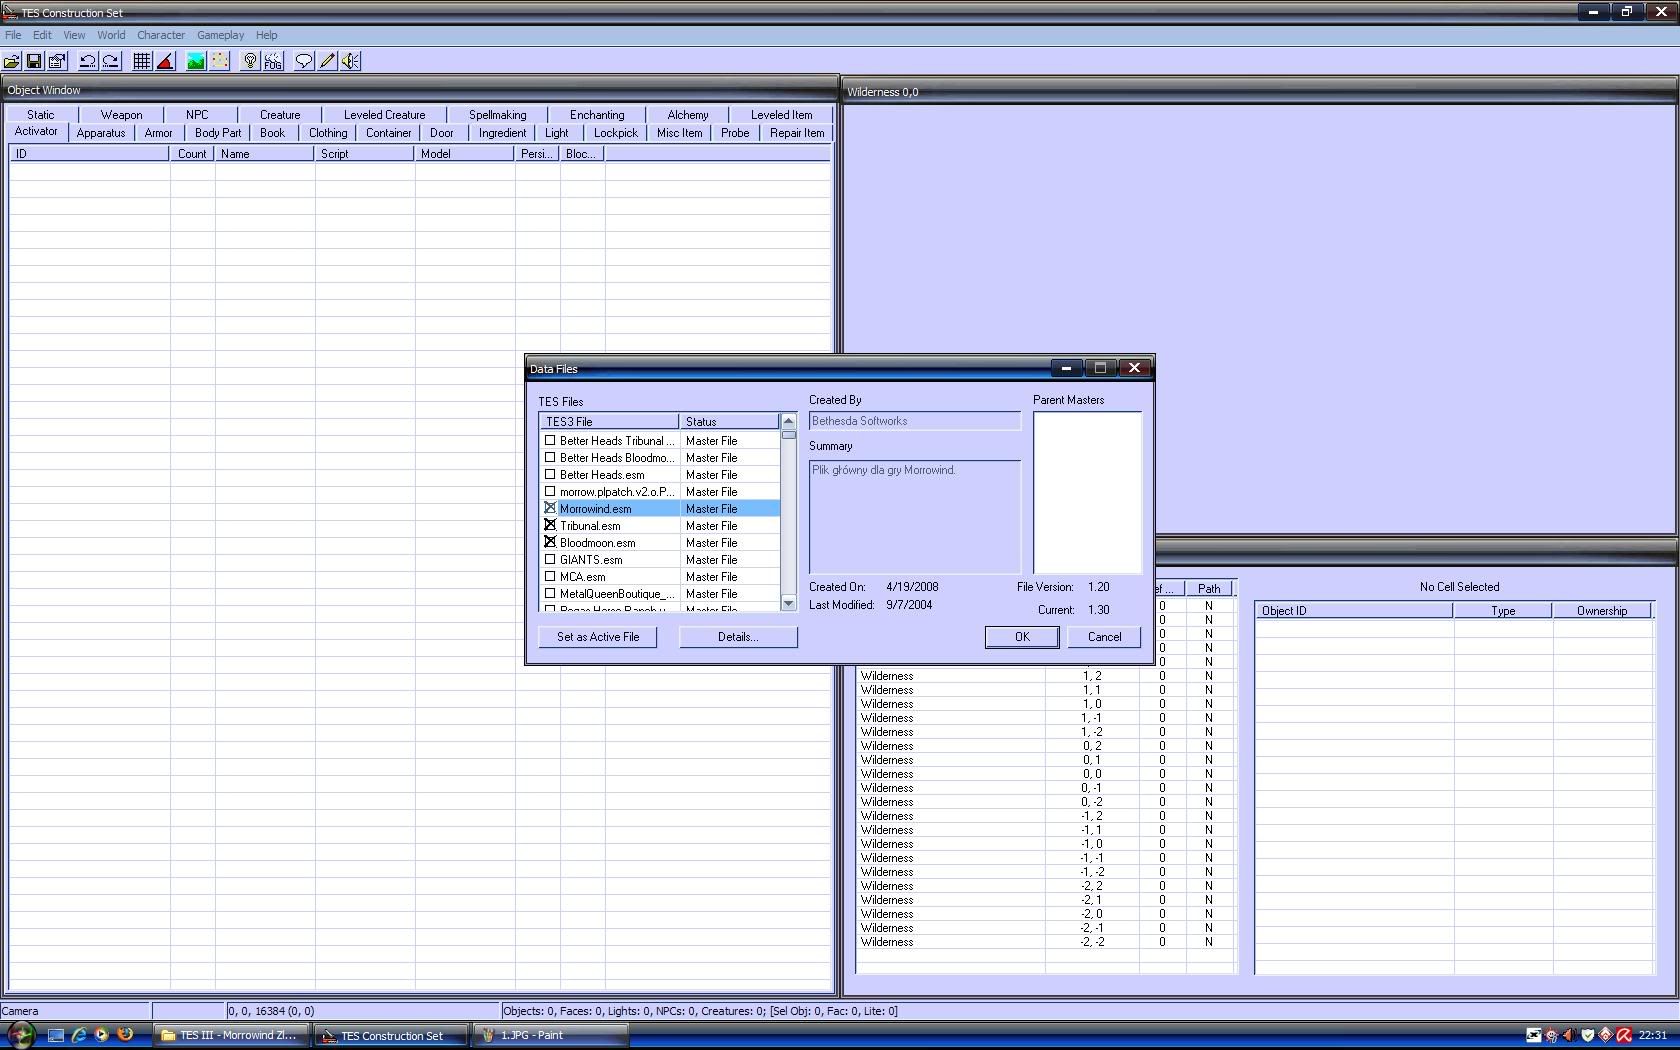1680x1050 pixels.
Task: Check the Better Heads Bloodmoon checkbox
Action: point(550,457)
